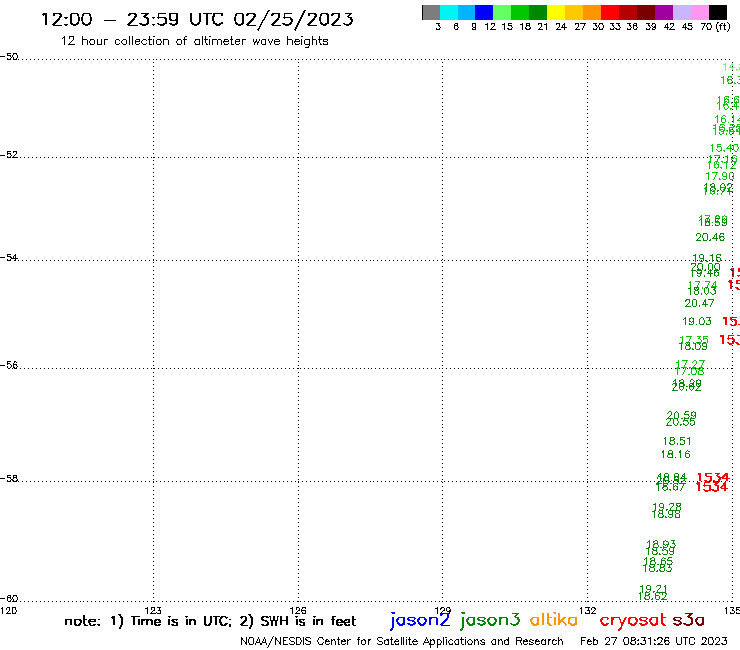Click the latitude label -54
Image resolution: width=740 pixels, height=650 pixels.
9,258
